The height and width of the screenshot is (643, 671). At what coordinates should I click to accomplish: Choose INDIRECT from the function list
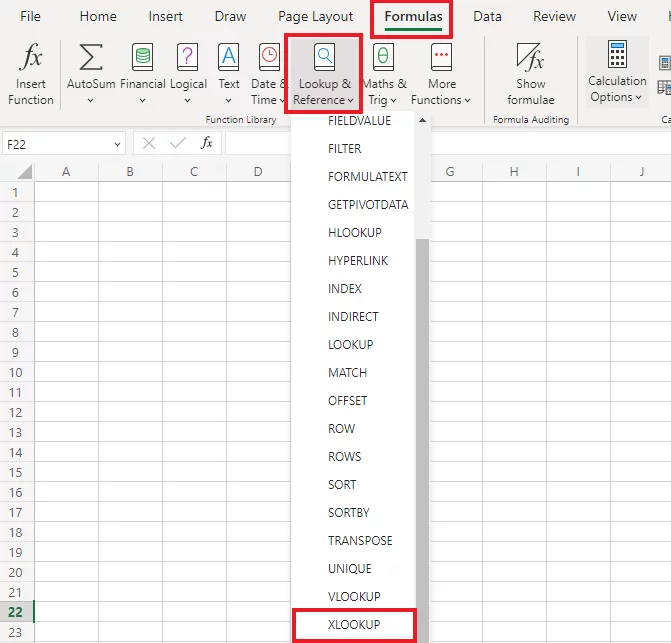tap(354, 317)
